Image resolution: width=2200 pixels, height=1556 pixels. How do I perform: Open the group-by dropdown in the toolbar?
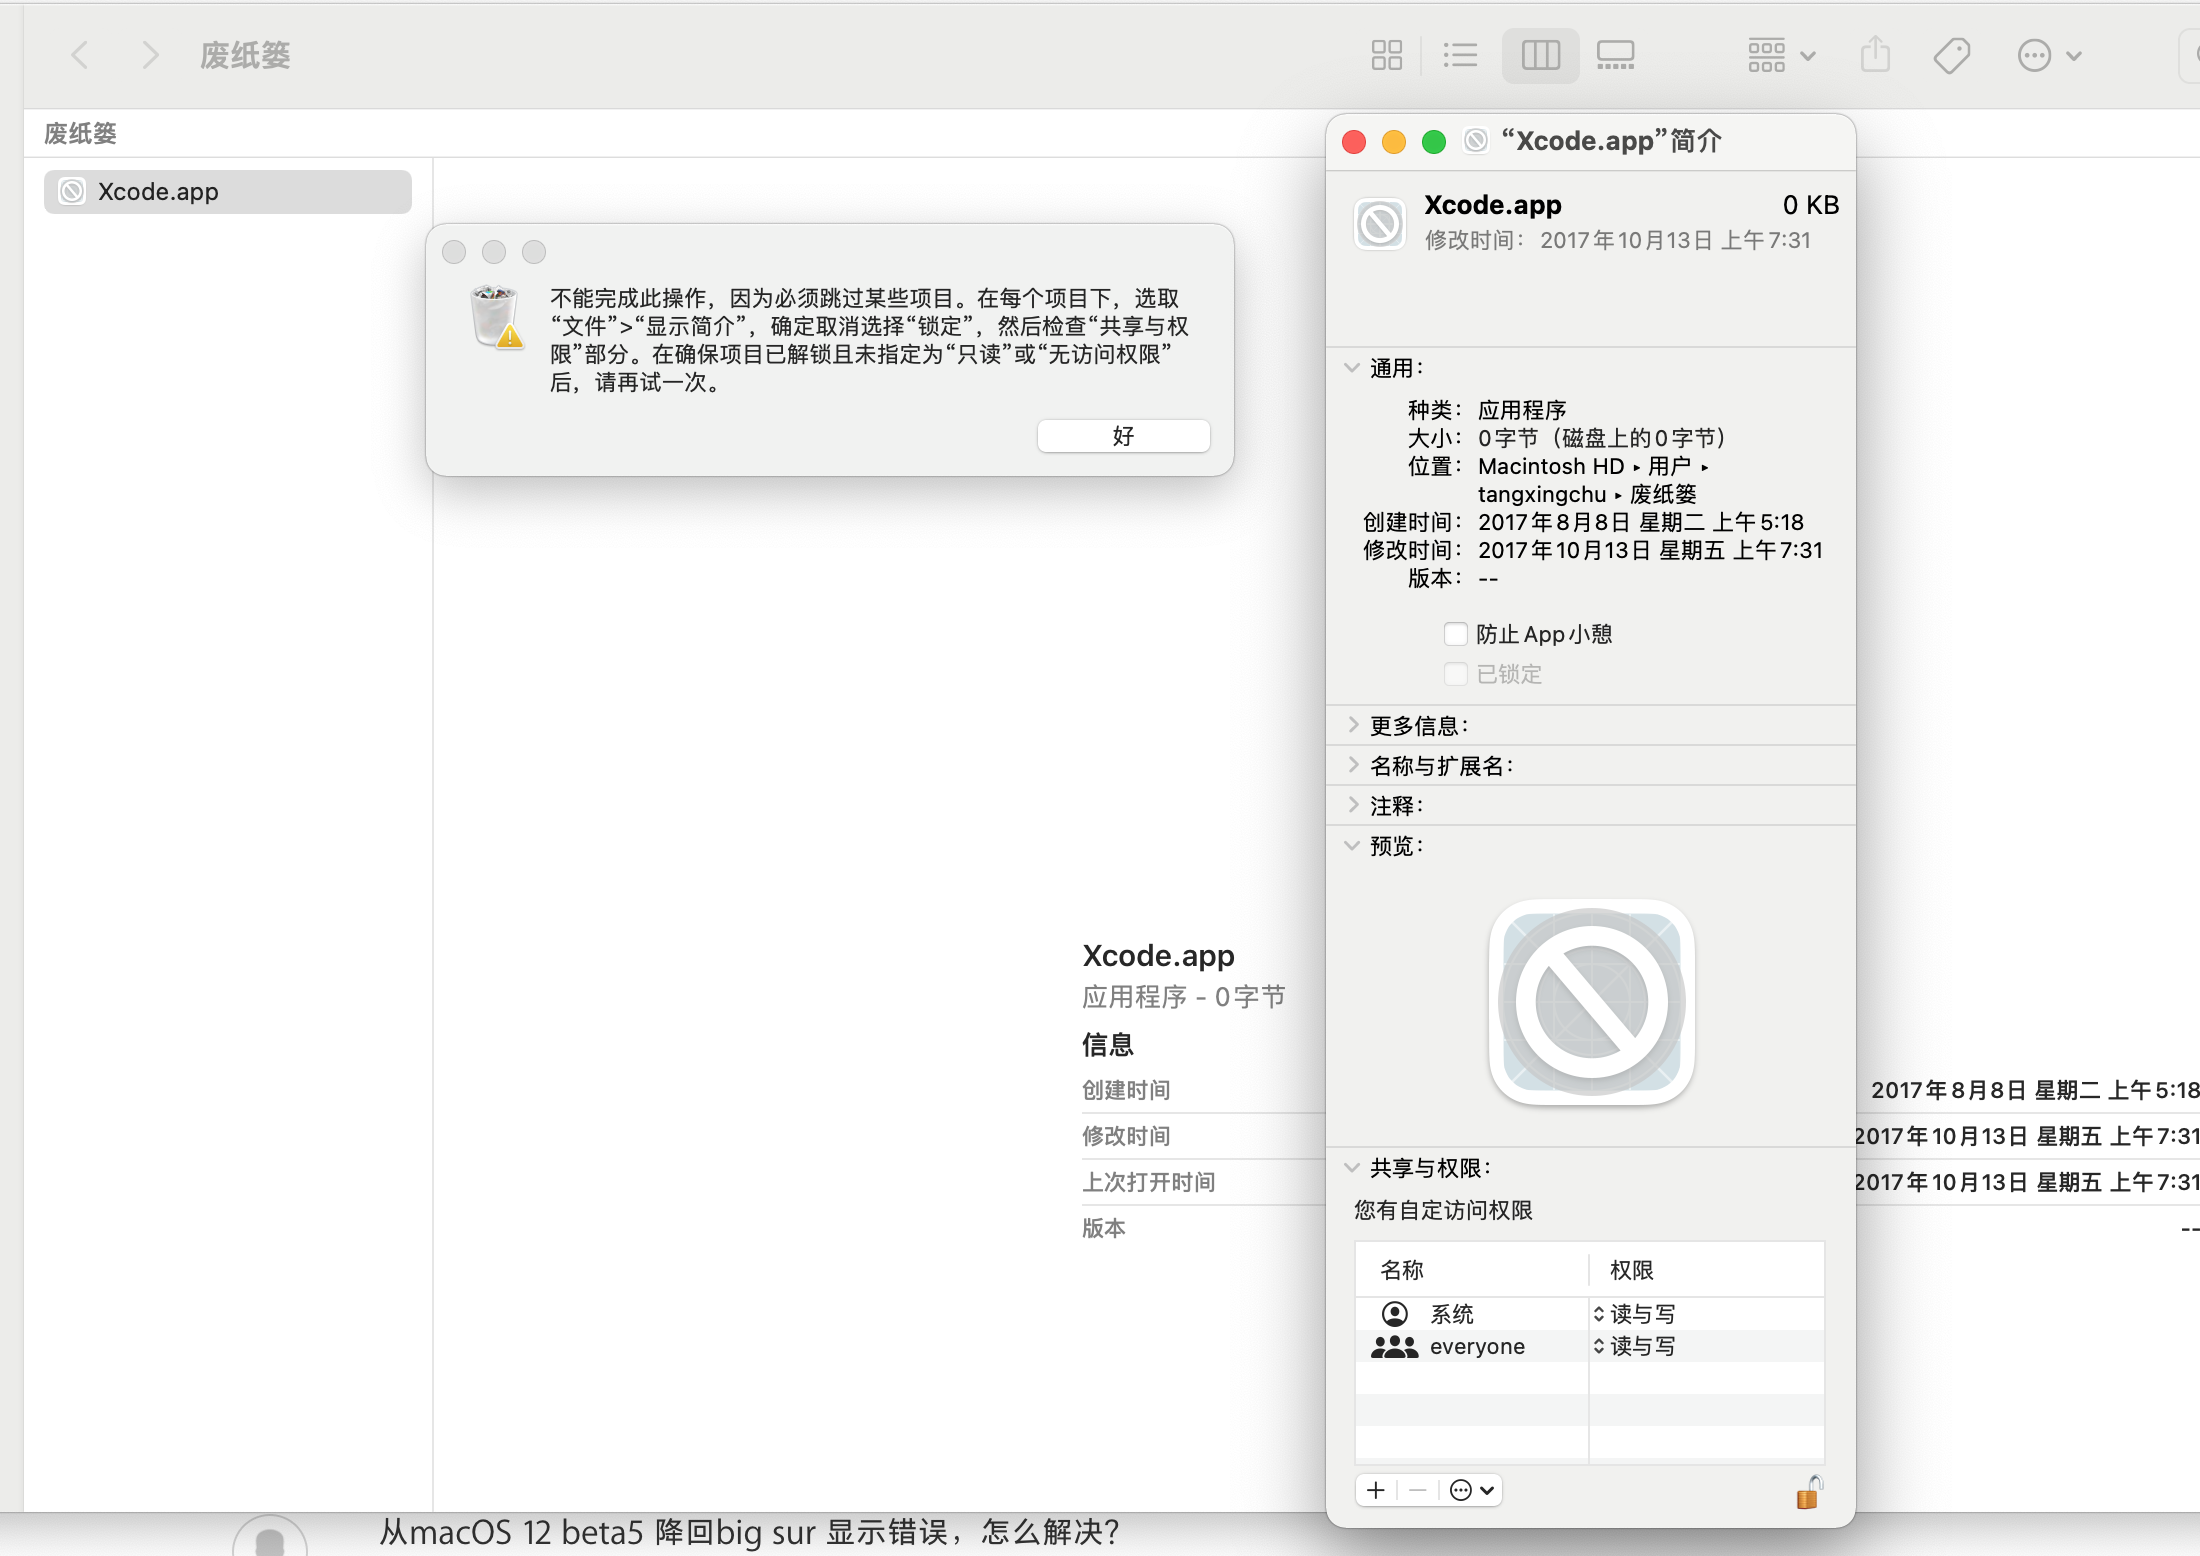click(x=1781, y=55)
